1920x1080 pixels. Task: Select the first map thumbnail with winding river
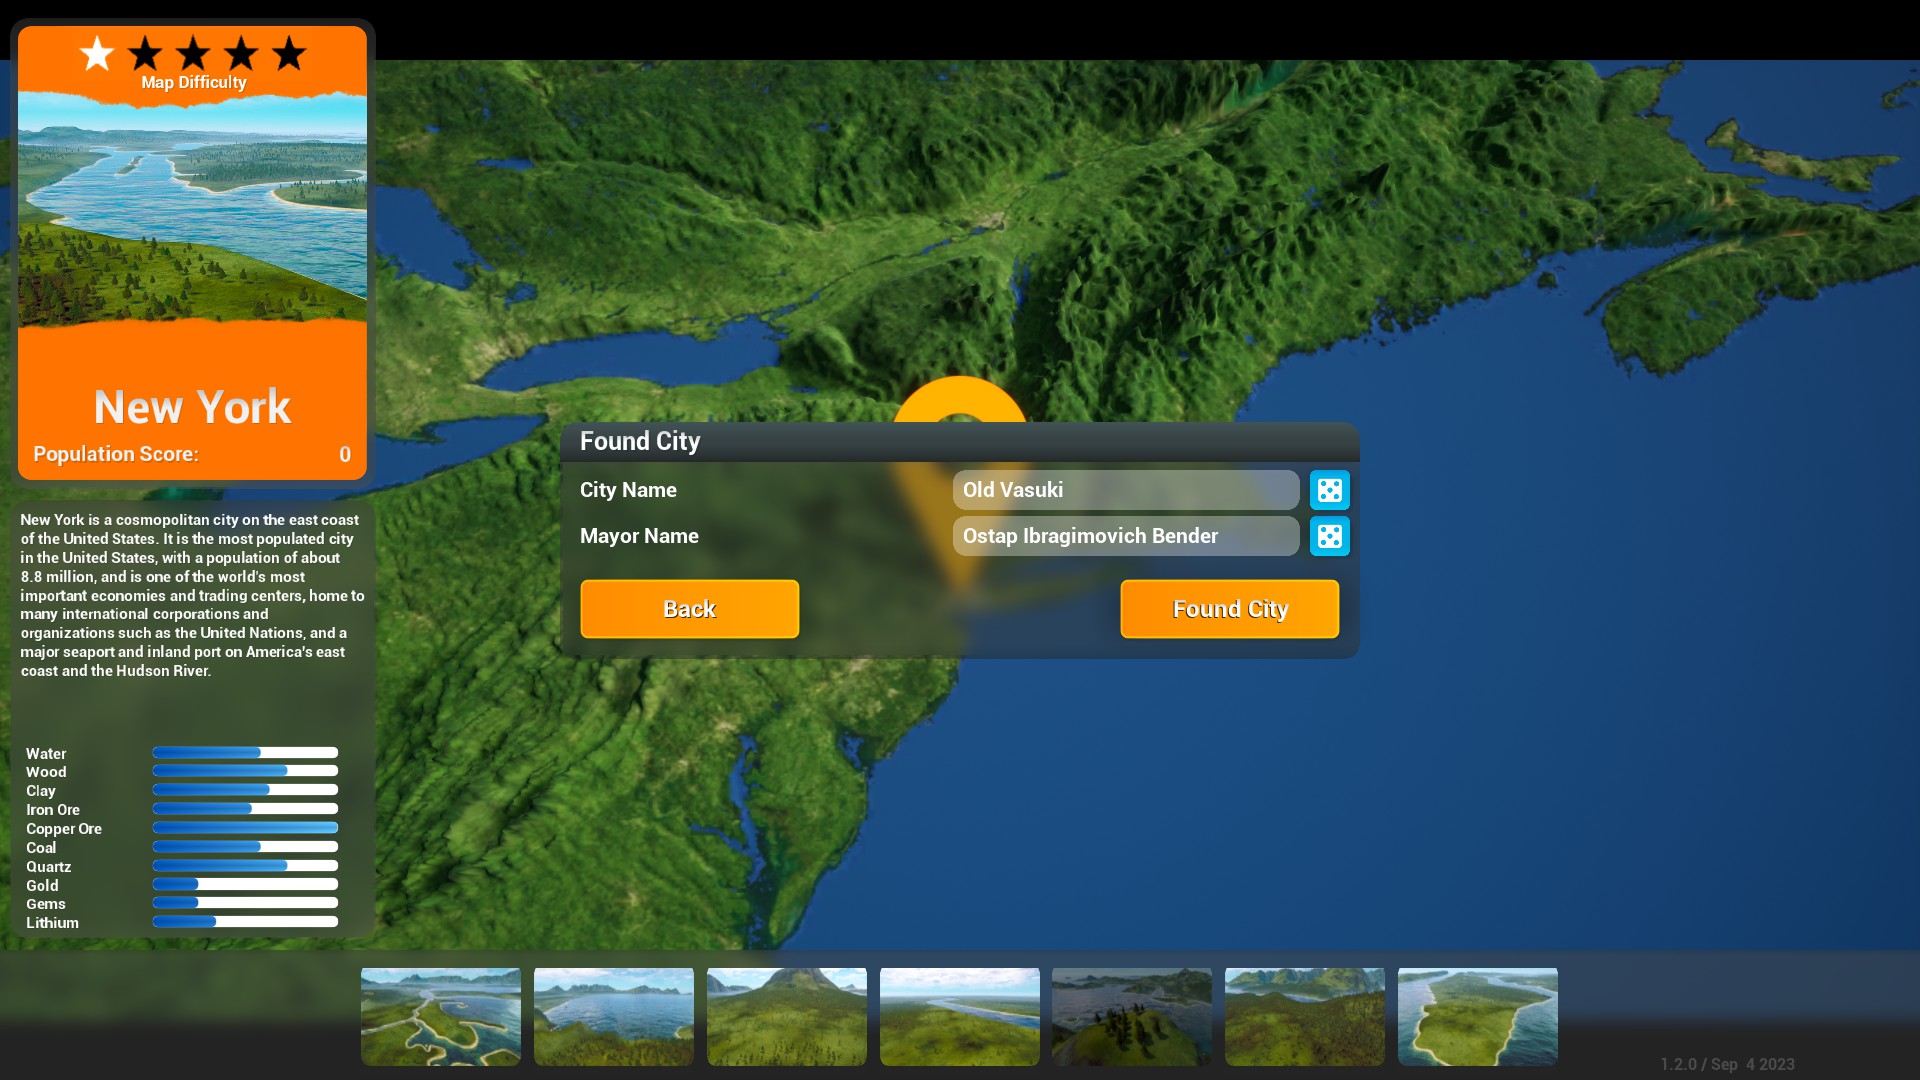(x=441, y=1016)
